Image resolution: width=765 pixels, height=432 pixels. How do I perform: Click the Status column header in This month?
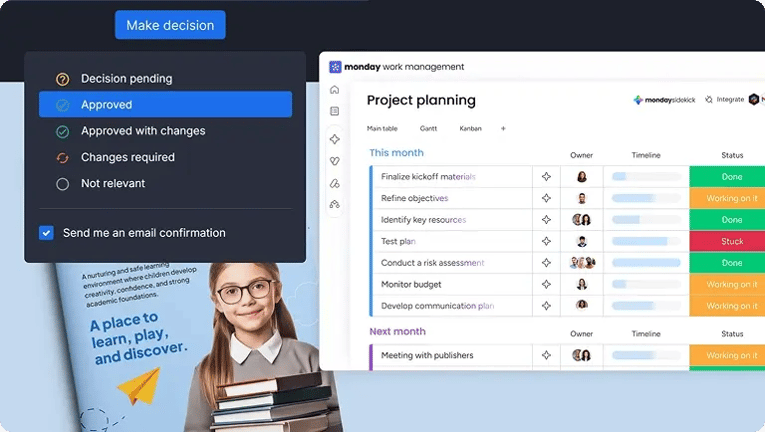732,155
